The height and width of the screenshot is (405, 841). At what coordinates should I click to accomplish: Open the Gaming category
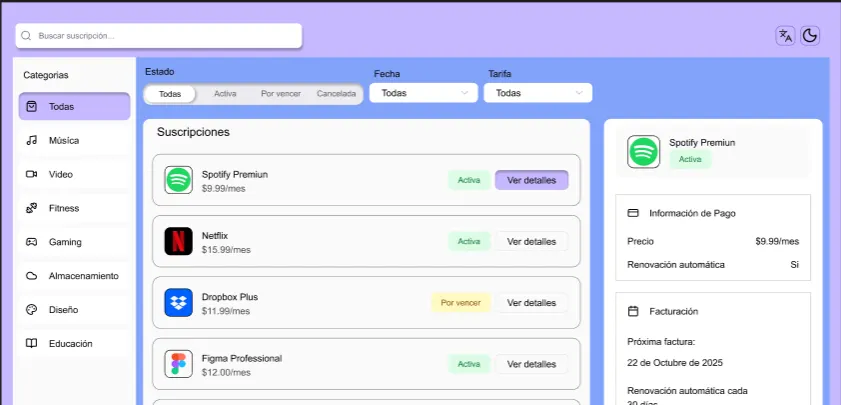click(x=74, y=243)
